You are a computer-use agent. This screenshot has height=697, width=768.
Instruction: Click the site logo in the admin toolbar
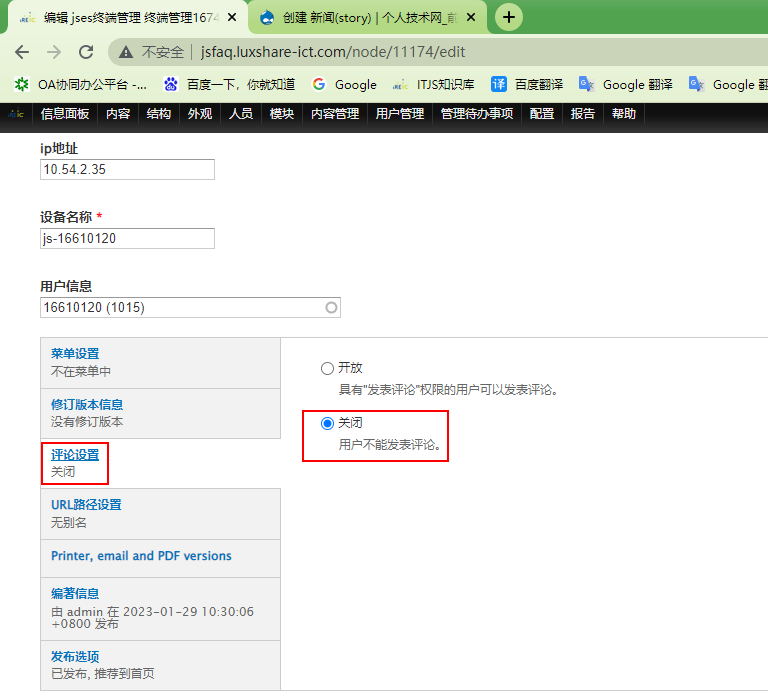pos(16,114)
